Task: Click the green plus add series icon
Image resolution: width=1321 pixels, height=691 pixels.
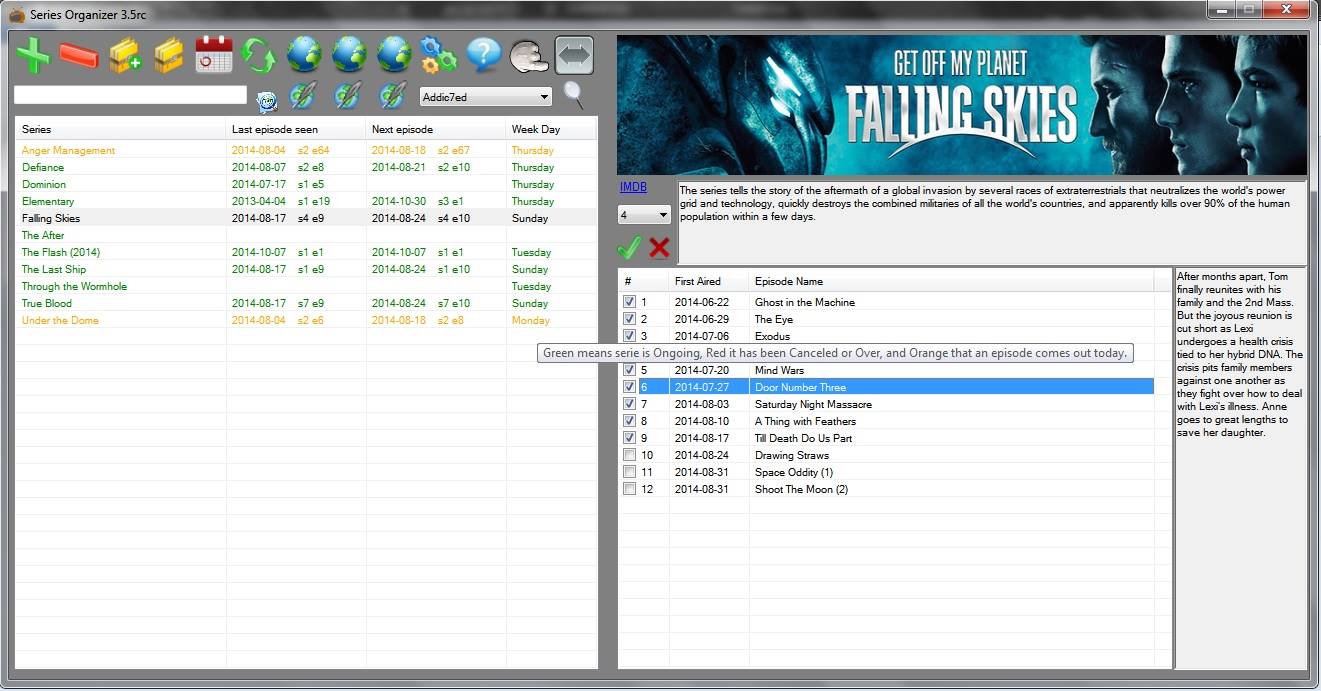Action: coord(33,55)
